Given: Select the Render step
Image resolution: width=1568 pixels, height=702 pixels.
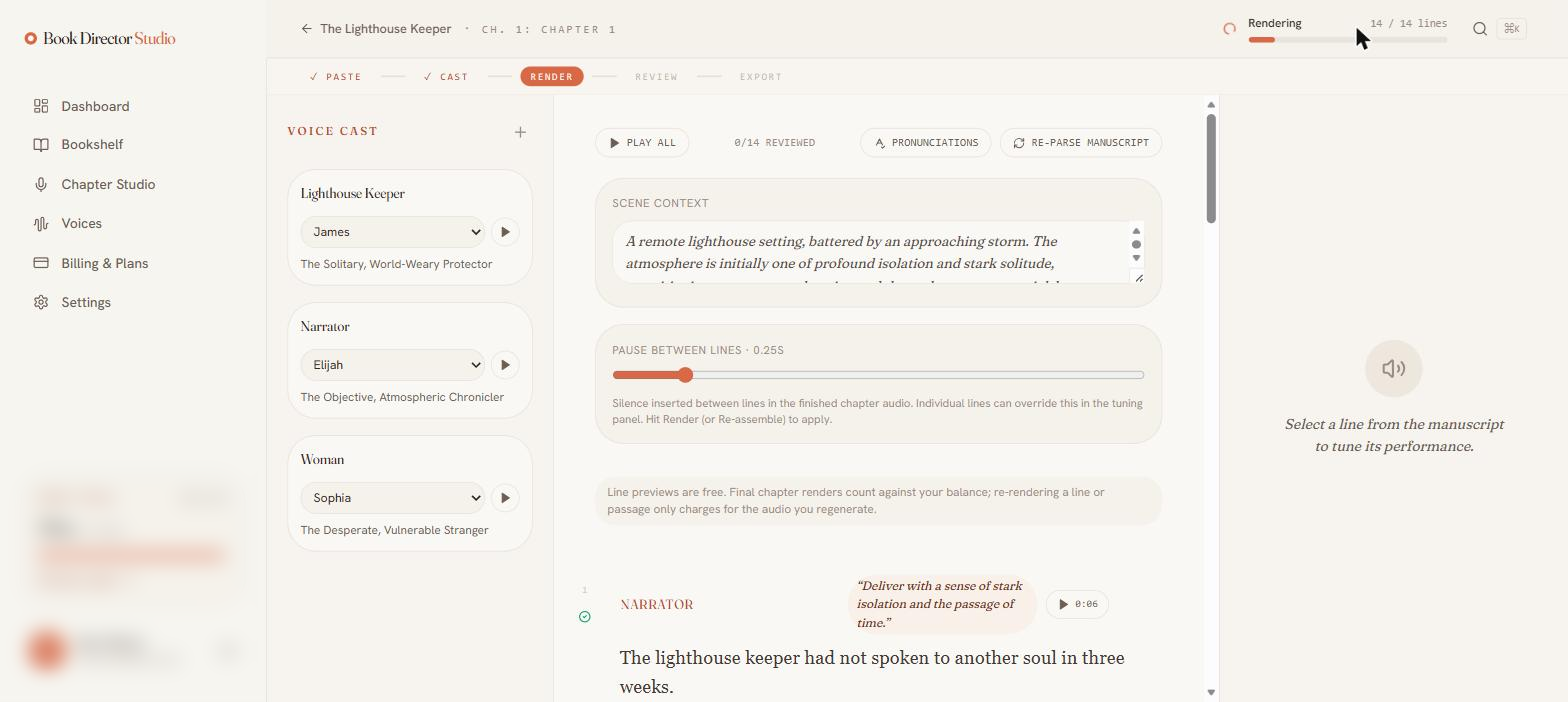Looking at the screenshot, I should [x=552, y=77].
